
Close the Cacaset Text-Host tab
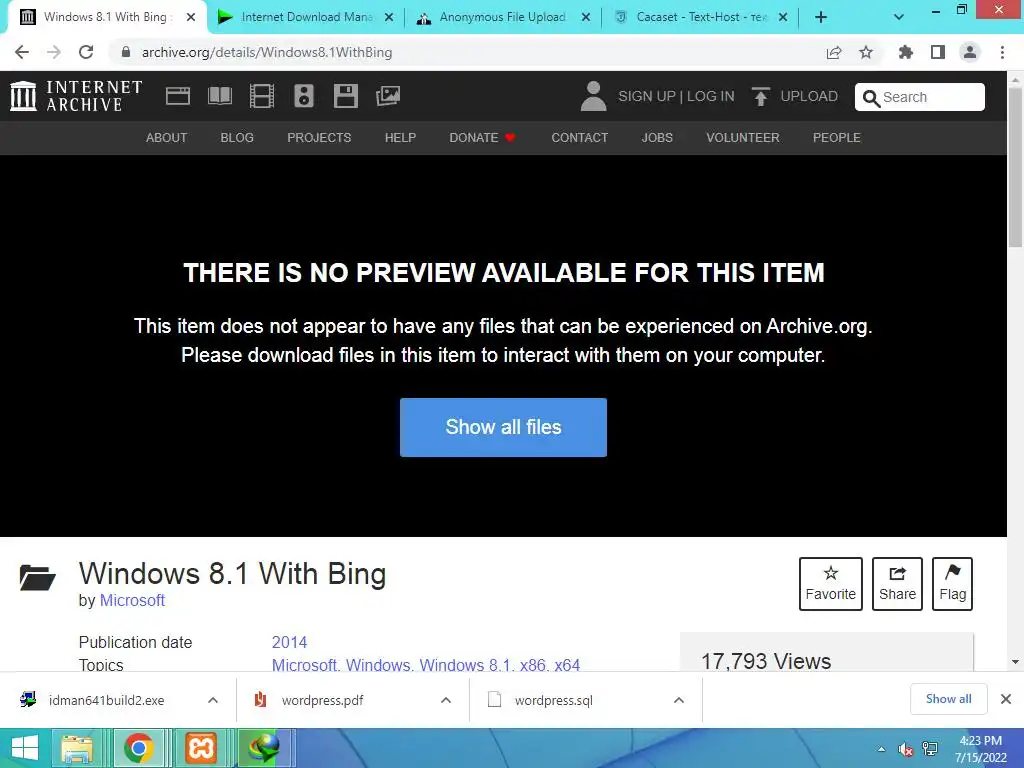pyautogui.click(x=783, y=18)
